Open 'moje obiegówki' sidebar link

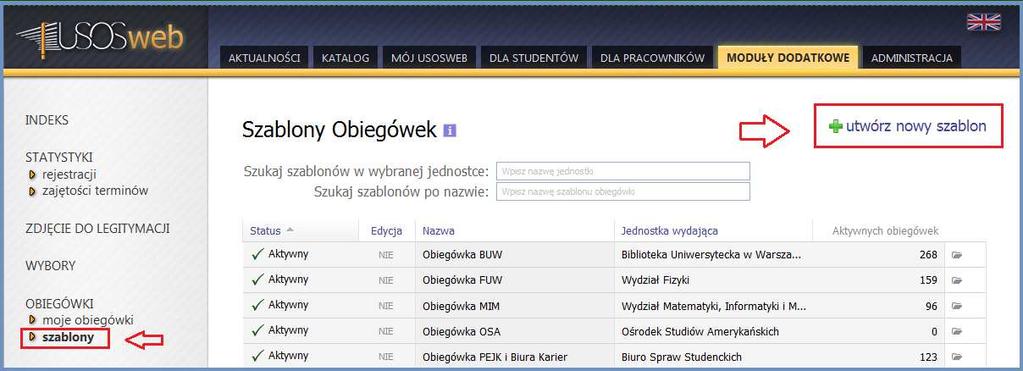tap(88, 320)
